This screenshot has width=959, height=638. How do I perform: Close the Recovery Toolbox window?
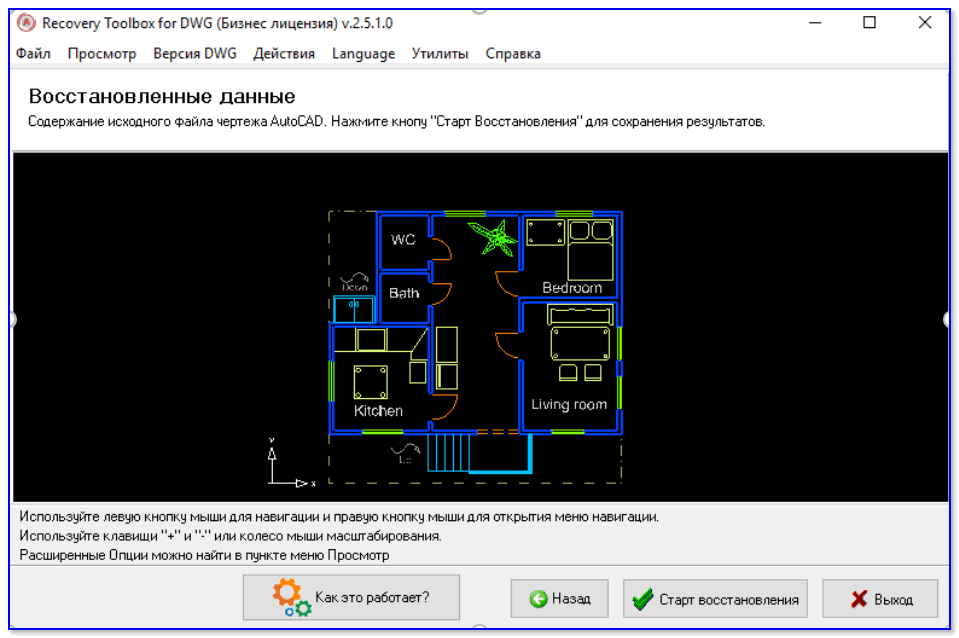click(925, 23)
